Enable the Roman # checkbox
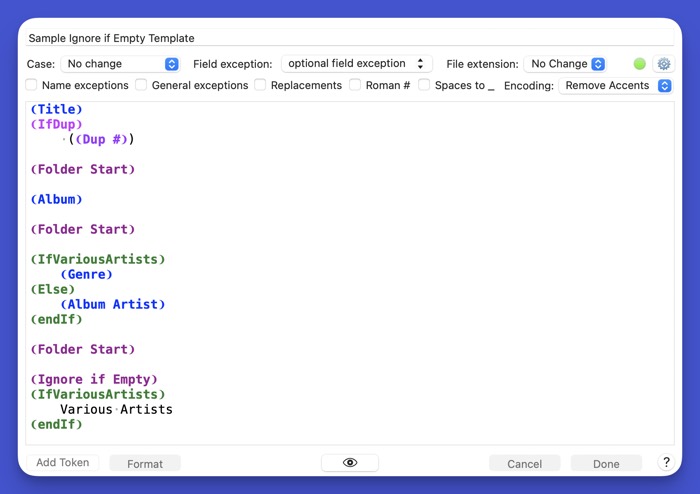This screenshot has width=700, height=494. (x=355, y=86)
